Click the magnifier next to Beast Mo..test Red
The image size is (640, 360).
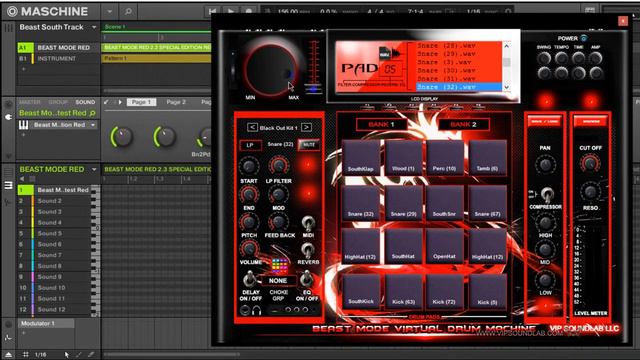click(x=93, y=113)
